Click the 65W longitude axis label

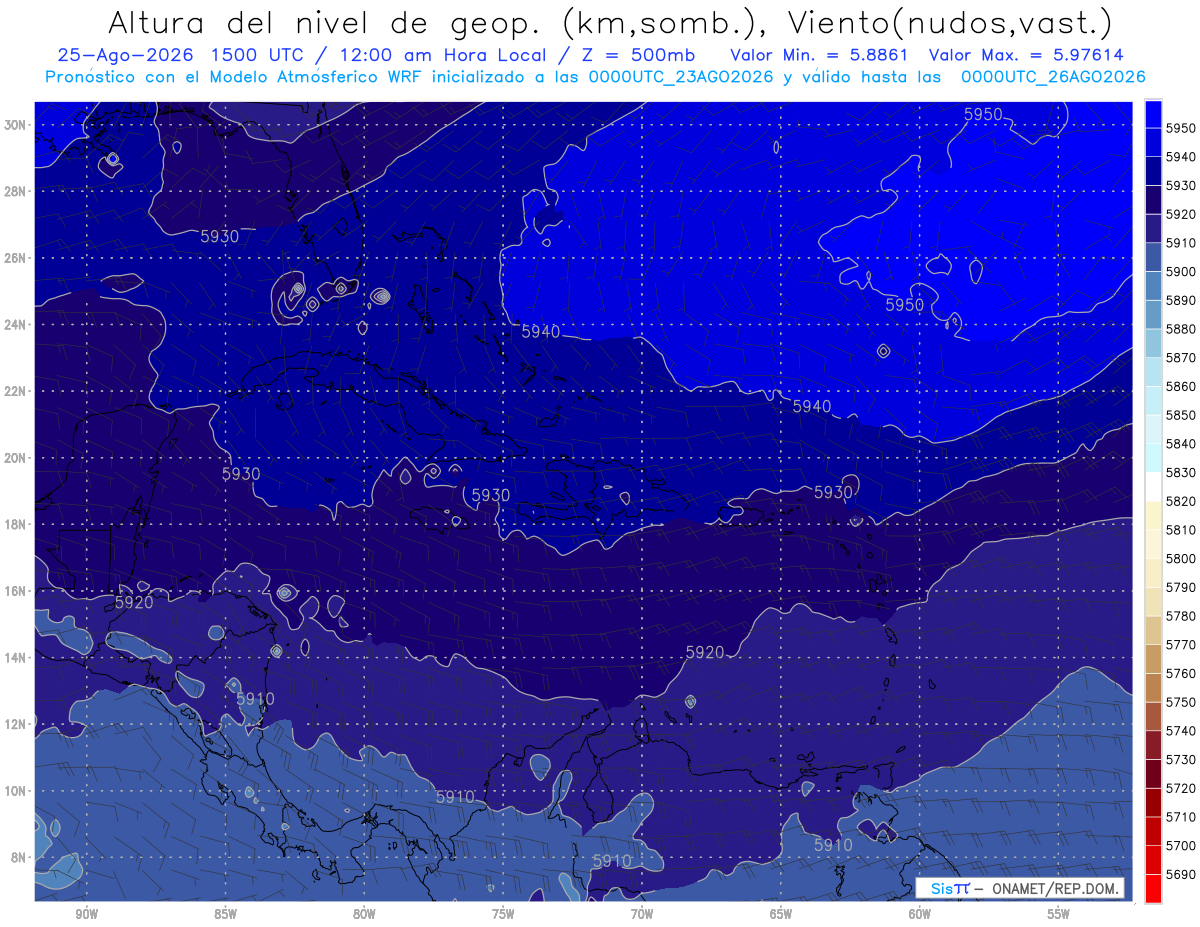[x=781, y=914]
